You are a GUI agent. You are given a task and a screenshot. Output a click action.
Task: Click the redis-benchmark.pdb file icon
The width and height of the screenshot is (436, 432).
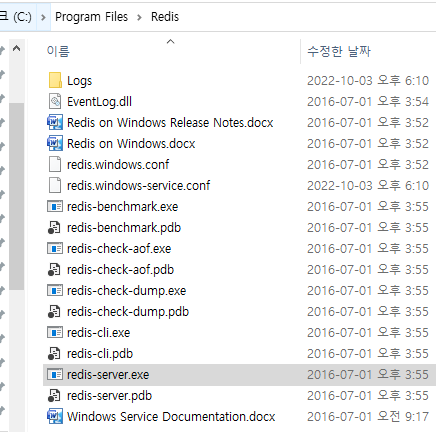54,228
